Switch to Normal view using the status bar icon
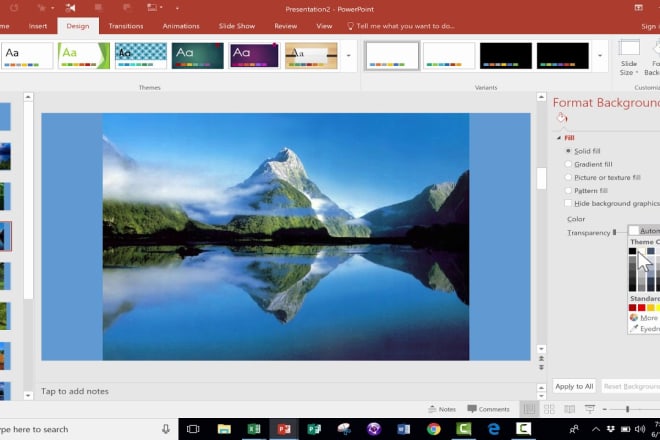The image size is (660, 440). point(530,409)
